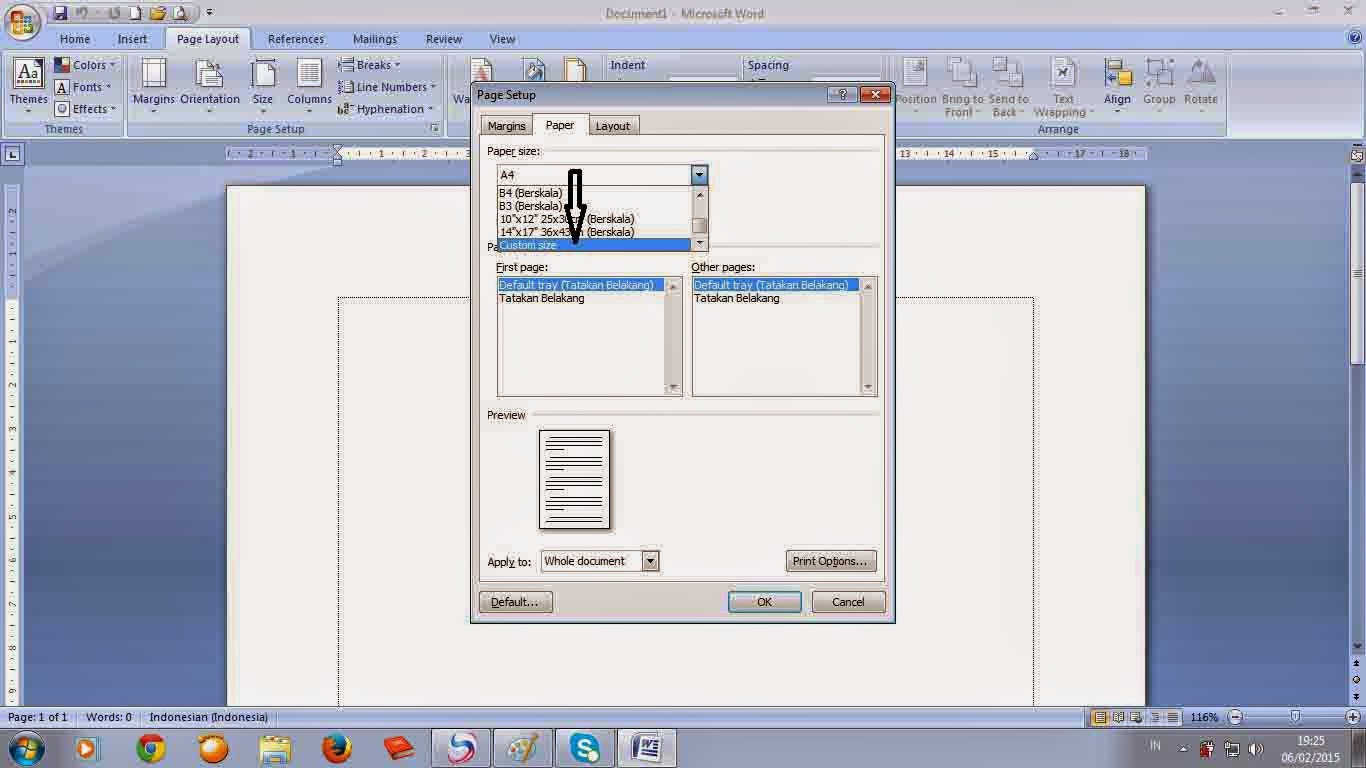Switch to the Mailings ribbon tab
Viewport: 1366px width, 768px height.
pos(375,39)
